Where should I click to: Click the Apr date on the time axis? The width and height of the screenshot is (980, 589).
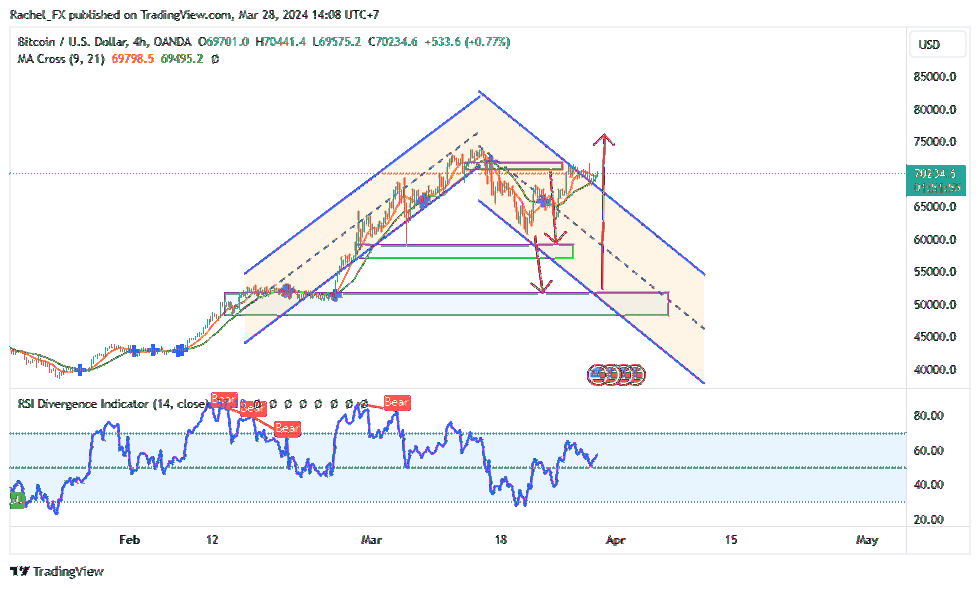click(x=616, y=540)
